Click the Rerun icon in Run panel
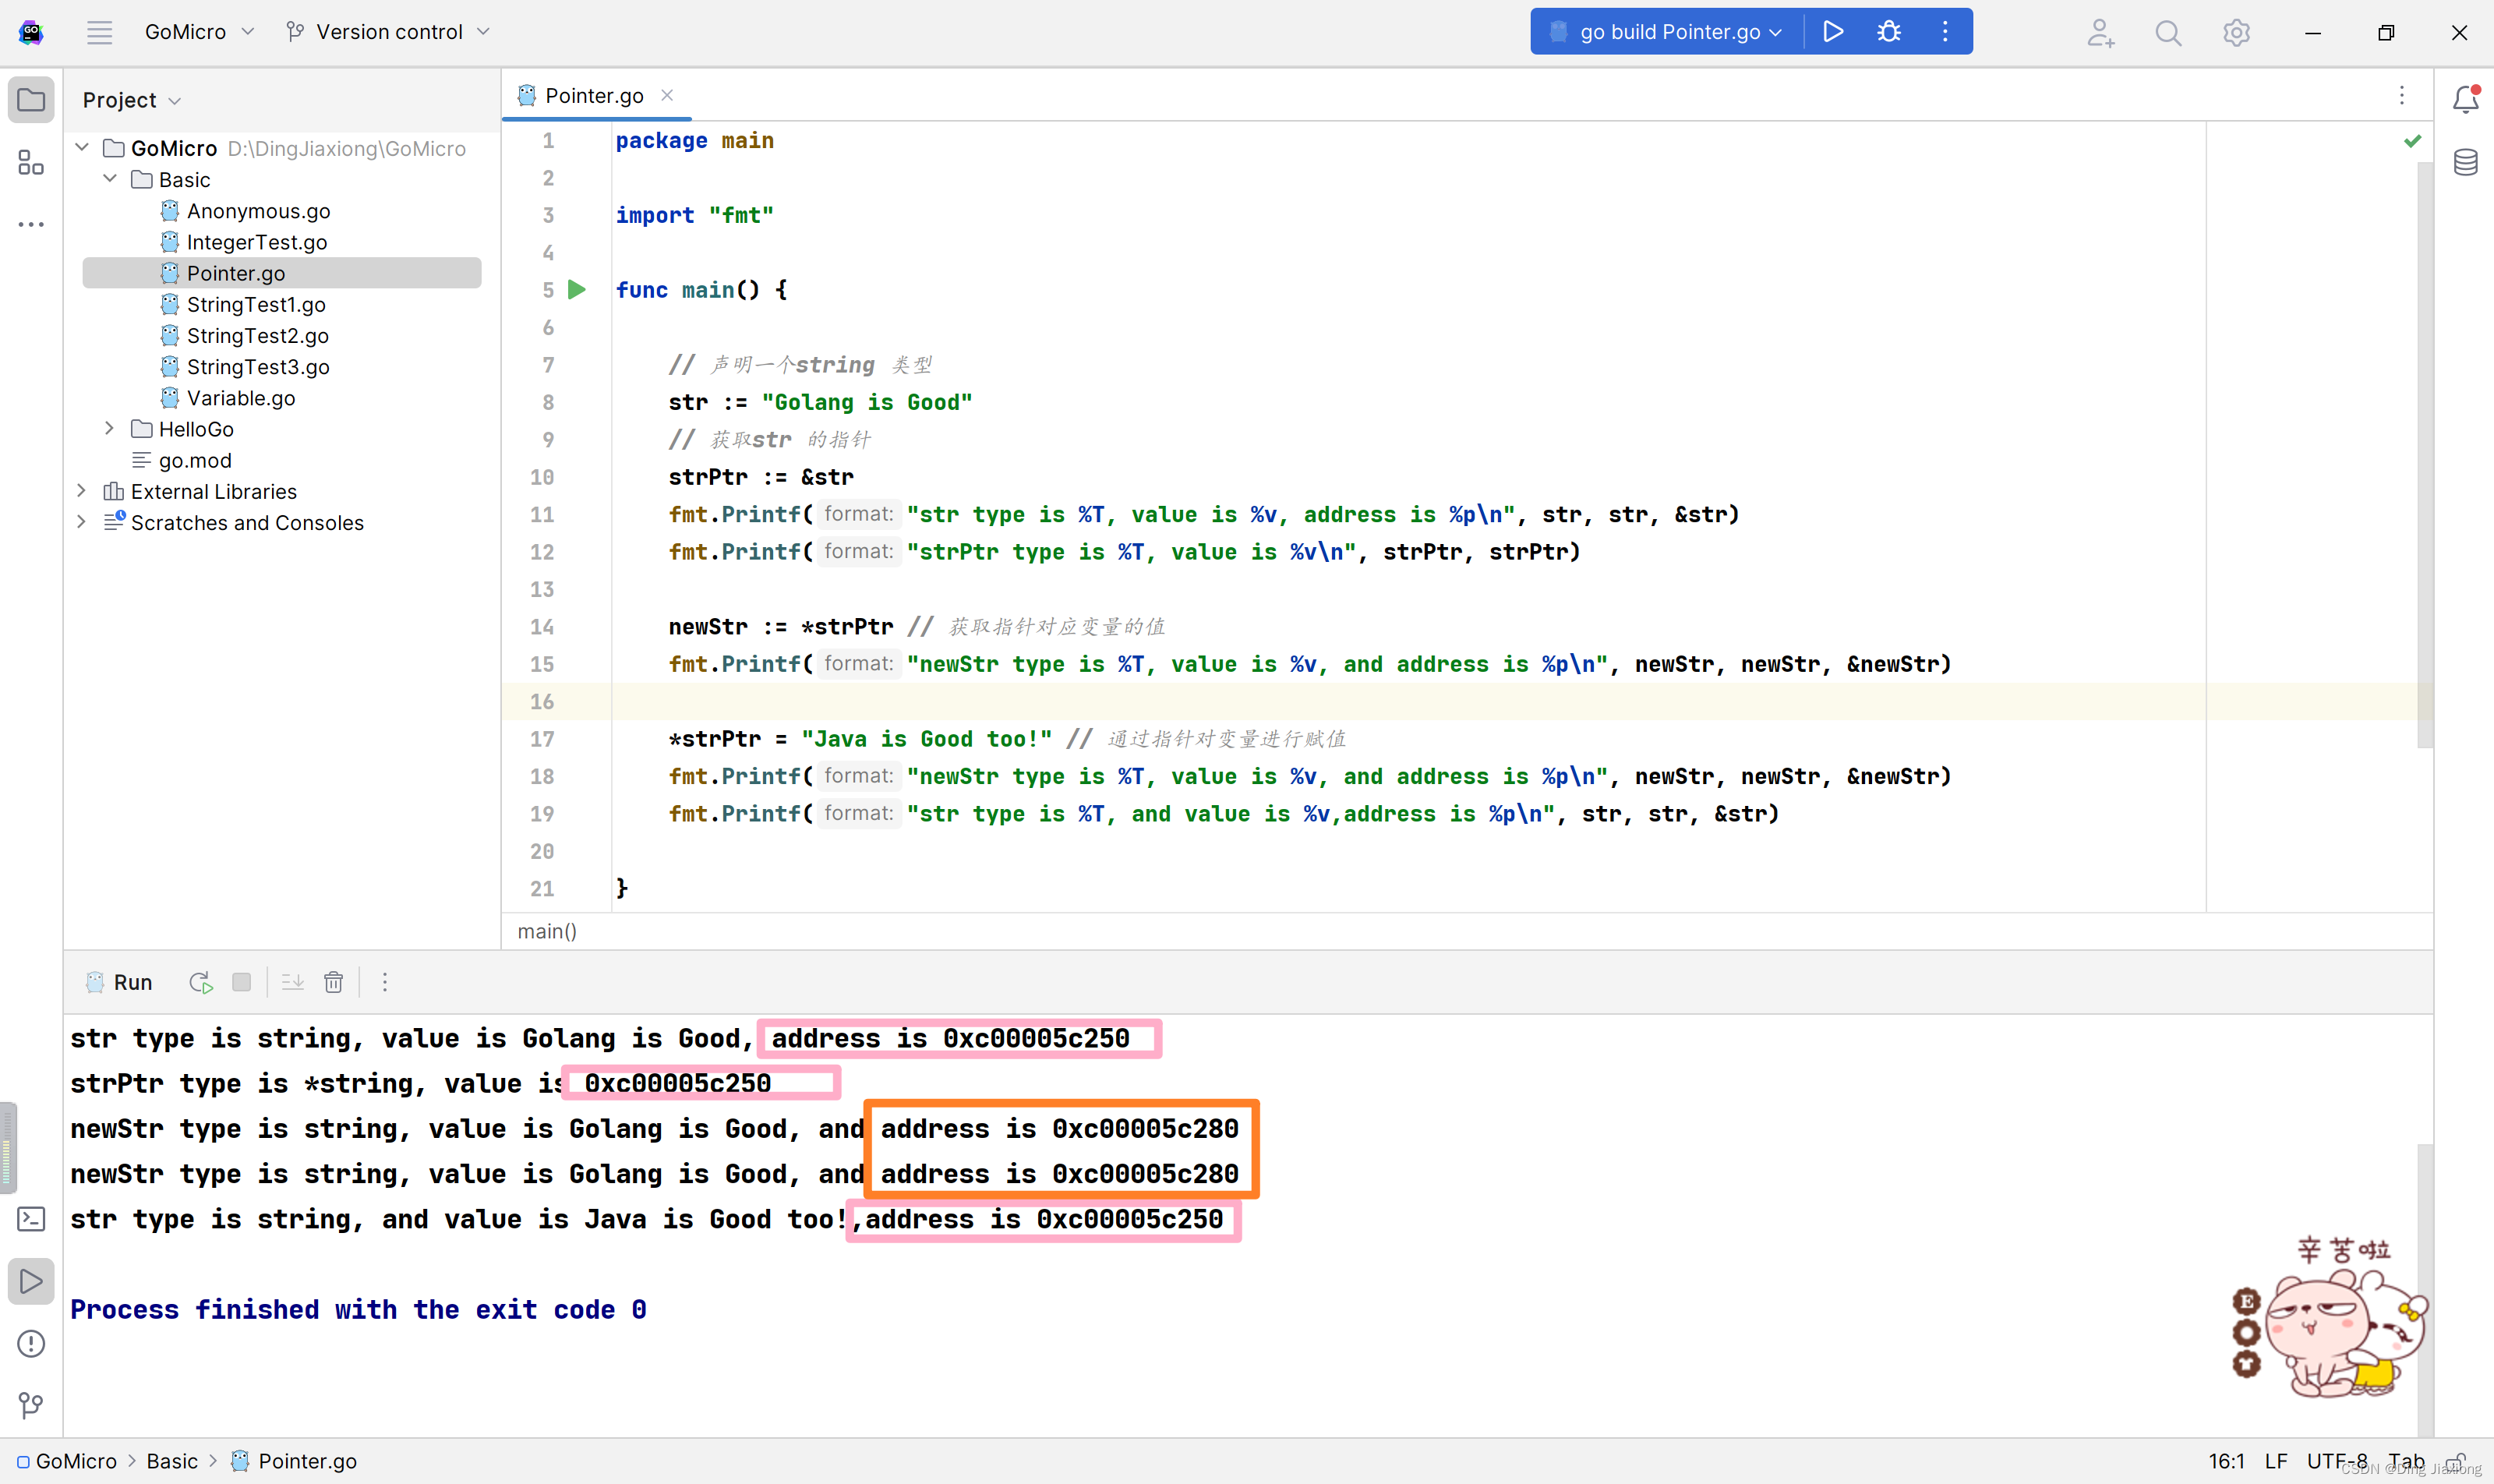The image size is (2494, 1484). tap(200, 982)
